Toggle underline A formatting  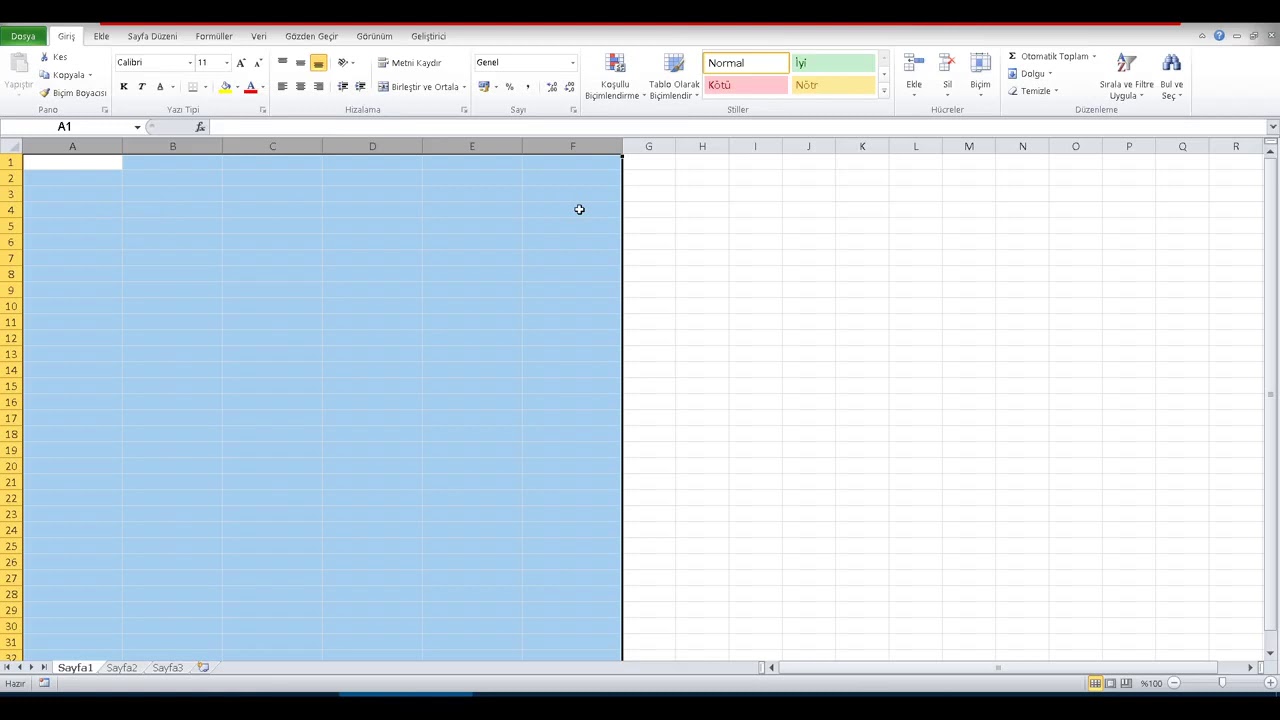160,87
